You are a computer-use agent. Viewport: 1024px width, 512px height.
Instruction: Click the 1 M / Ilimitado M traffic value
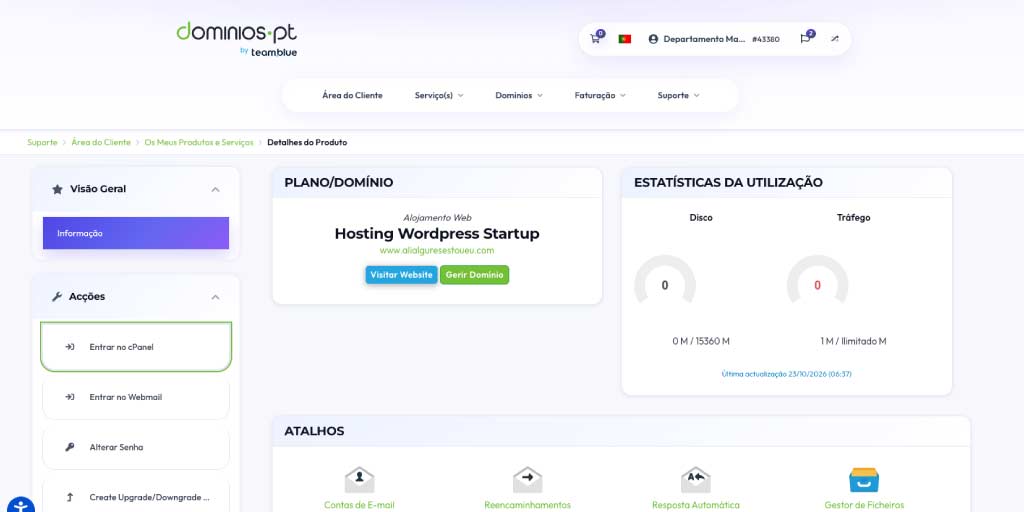854,342
